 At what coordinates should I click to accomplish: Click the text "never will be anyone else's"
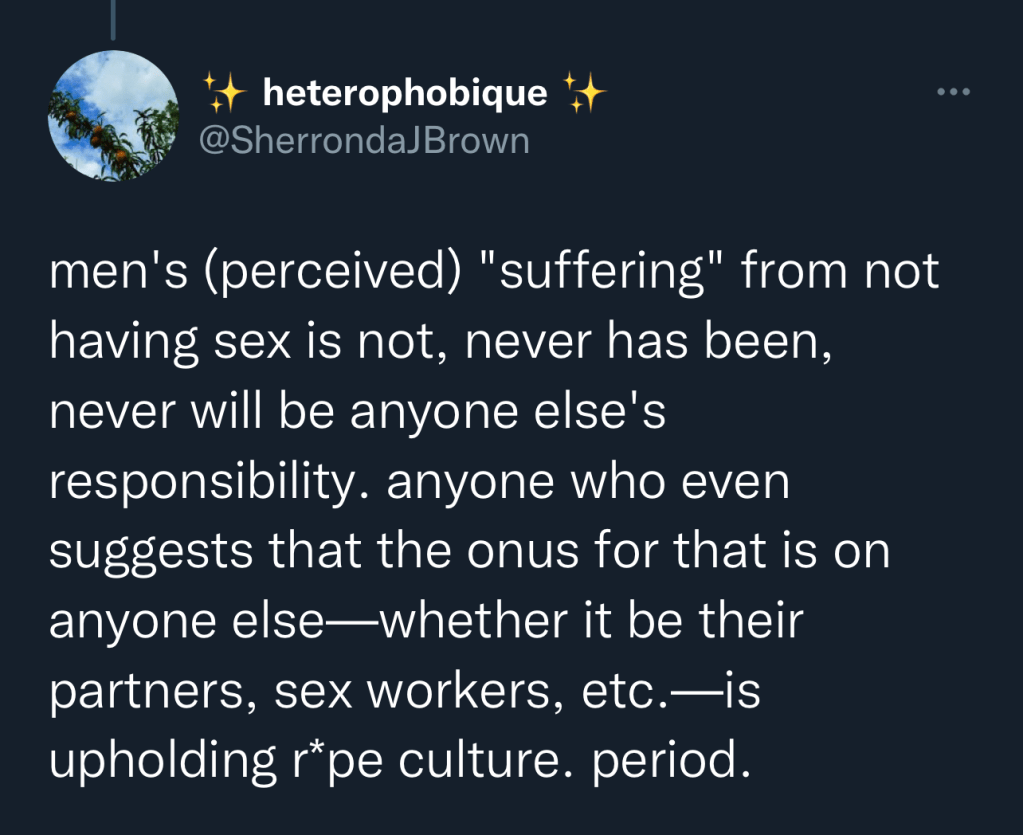click(x=357, y=413)
